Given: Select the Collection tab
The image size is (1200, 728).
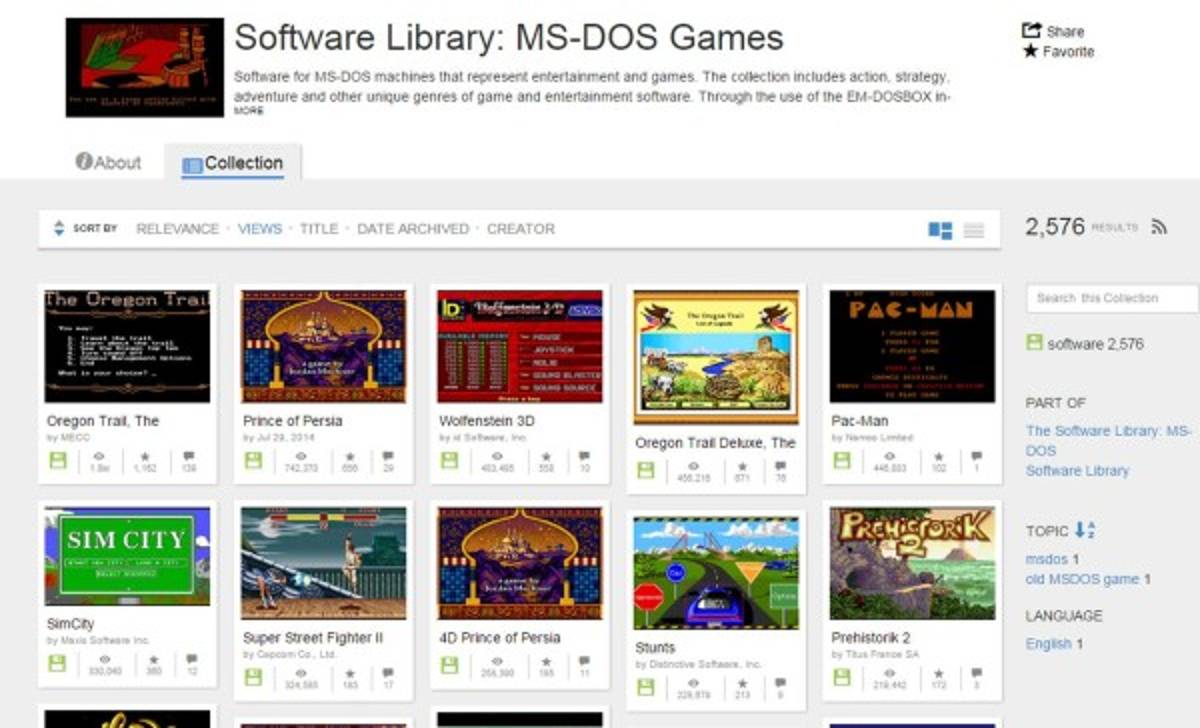Looking at the screenshot, I should pos(233,163).
